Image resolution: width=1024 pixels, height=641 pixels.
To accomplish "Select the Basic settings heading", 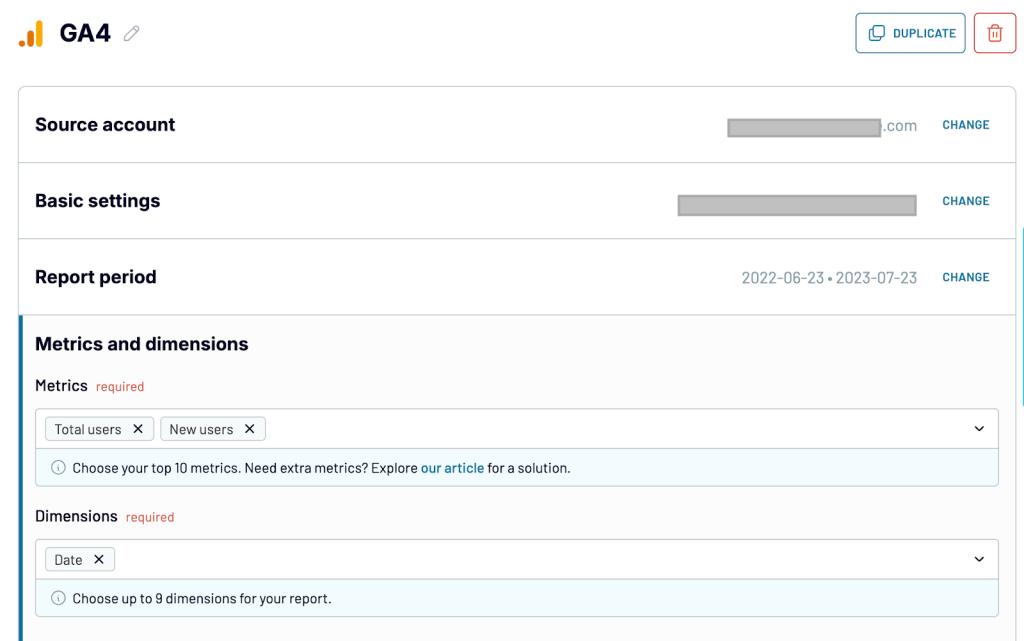I will (x=97, y=201).
